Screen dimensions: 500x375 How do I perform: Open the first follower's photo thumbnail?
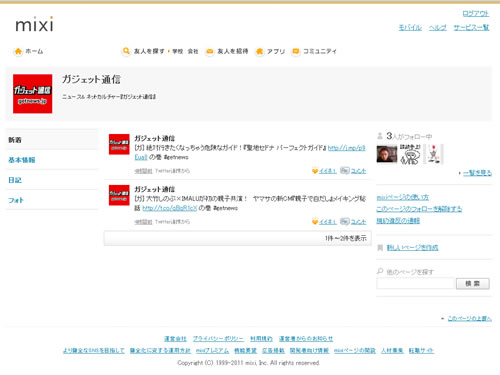click(387, 154)
